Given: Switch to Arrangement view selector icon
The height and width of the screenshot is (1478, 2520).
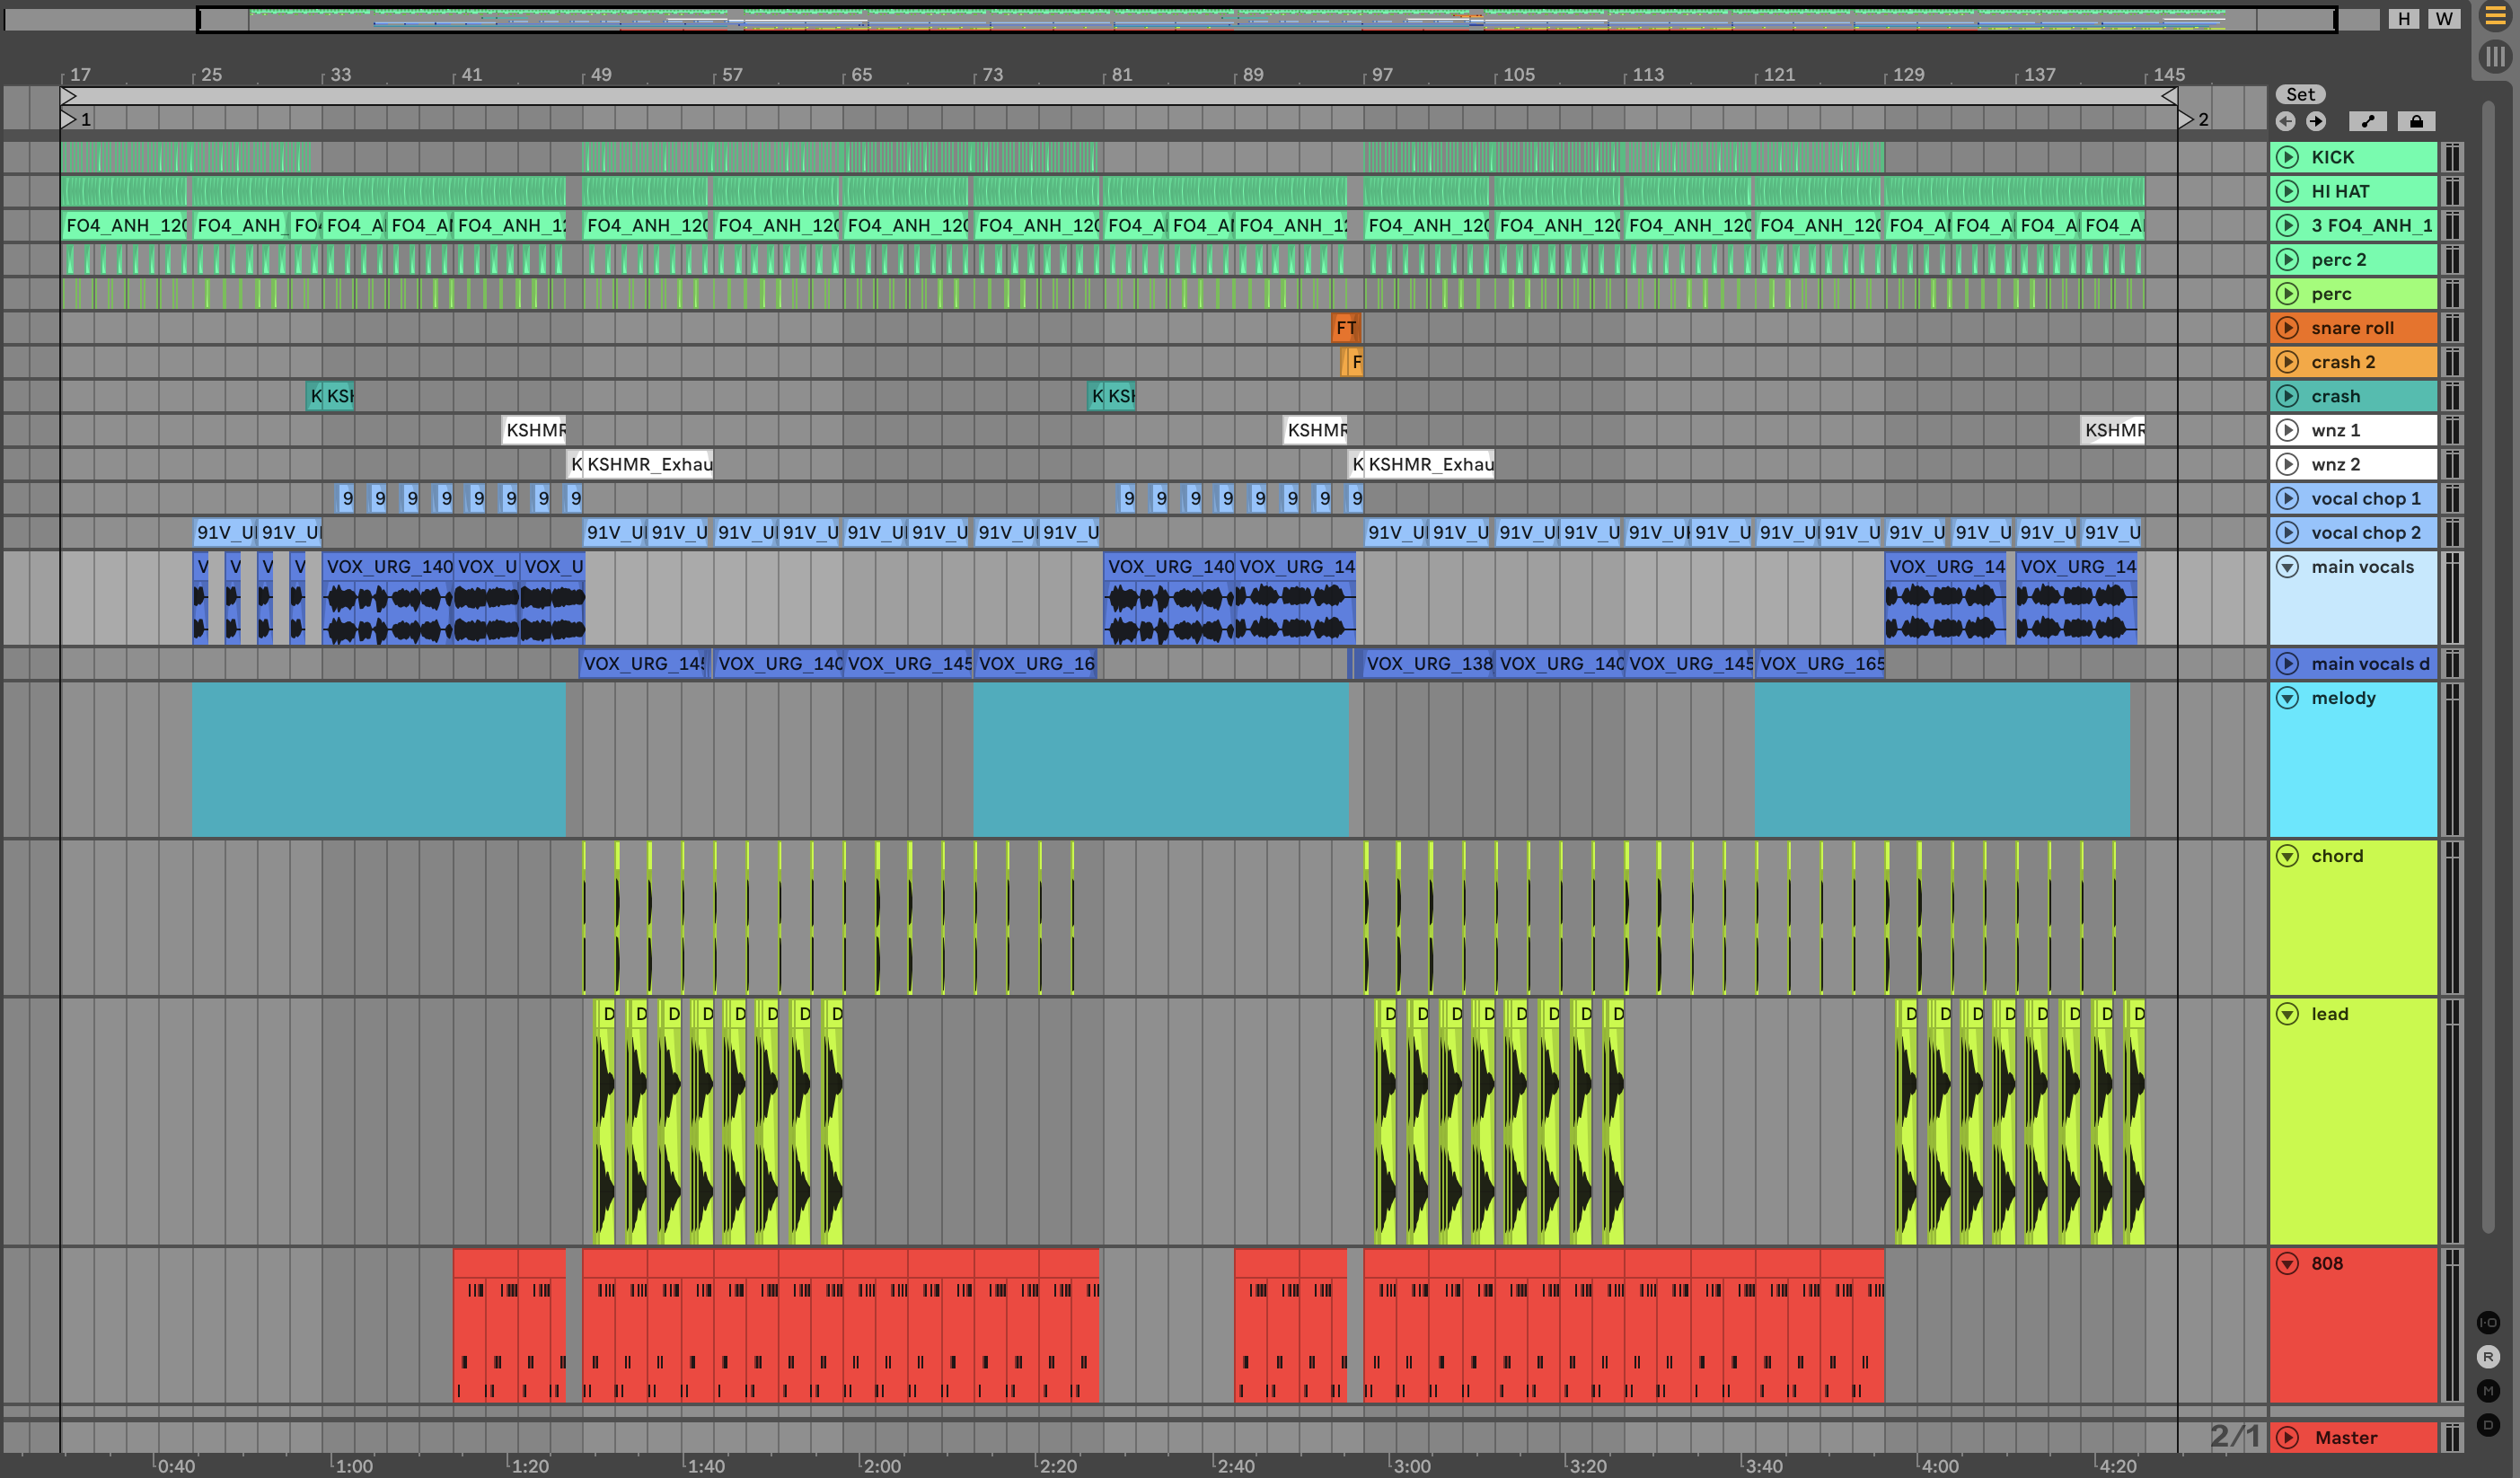Looking at the screenshot, I should (x=2495, y=16).
